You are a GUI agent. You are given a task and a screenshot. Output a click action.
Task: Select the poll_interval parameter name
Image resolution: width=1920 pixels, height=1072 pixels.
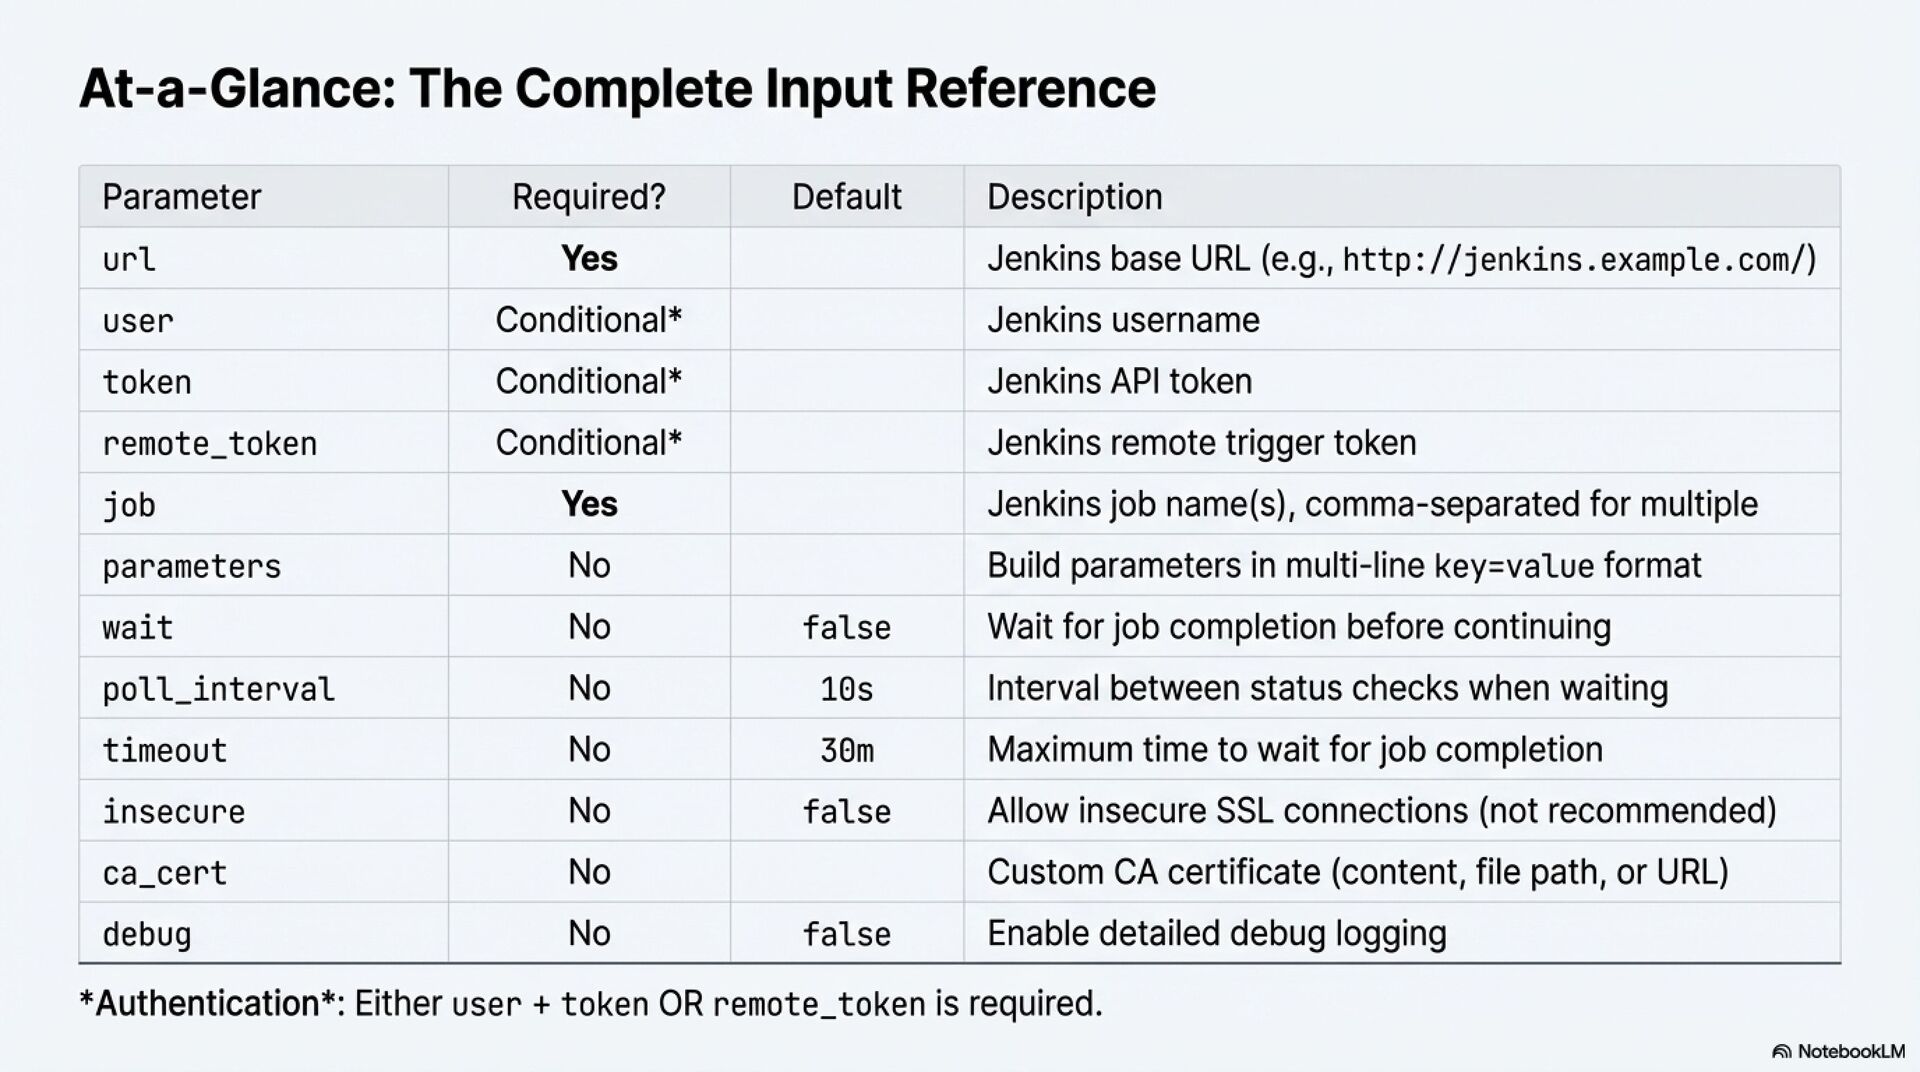(x=218, y=689)
